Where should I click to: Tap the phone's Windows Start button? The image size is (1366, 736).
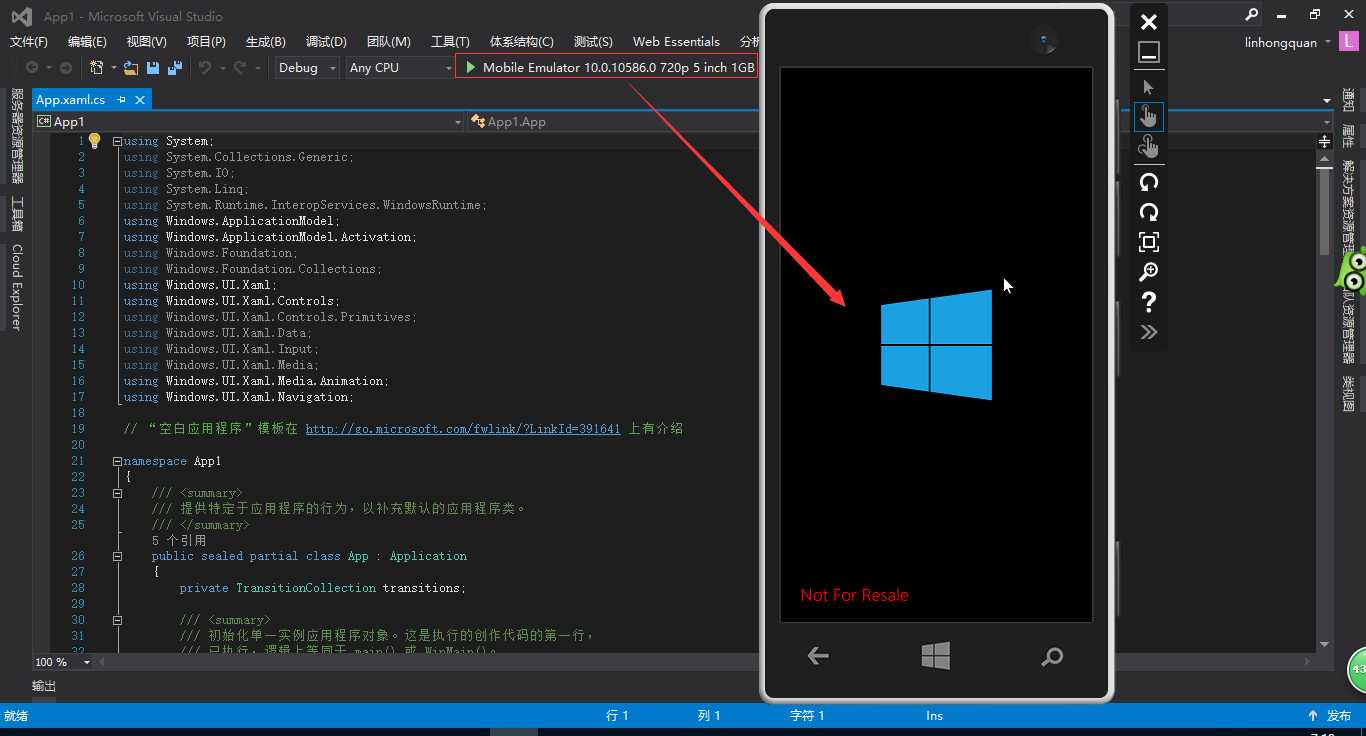[x=935, y=656]
